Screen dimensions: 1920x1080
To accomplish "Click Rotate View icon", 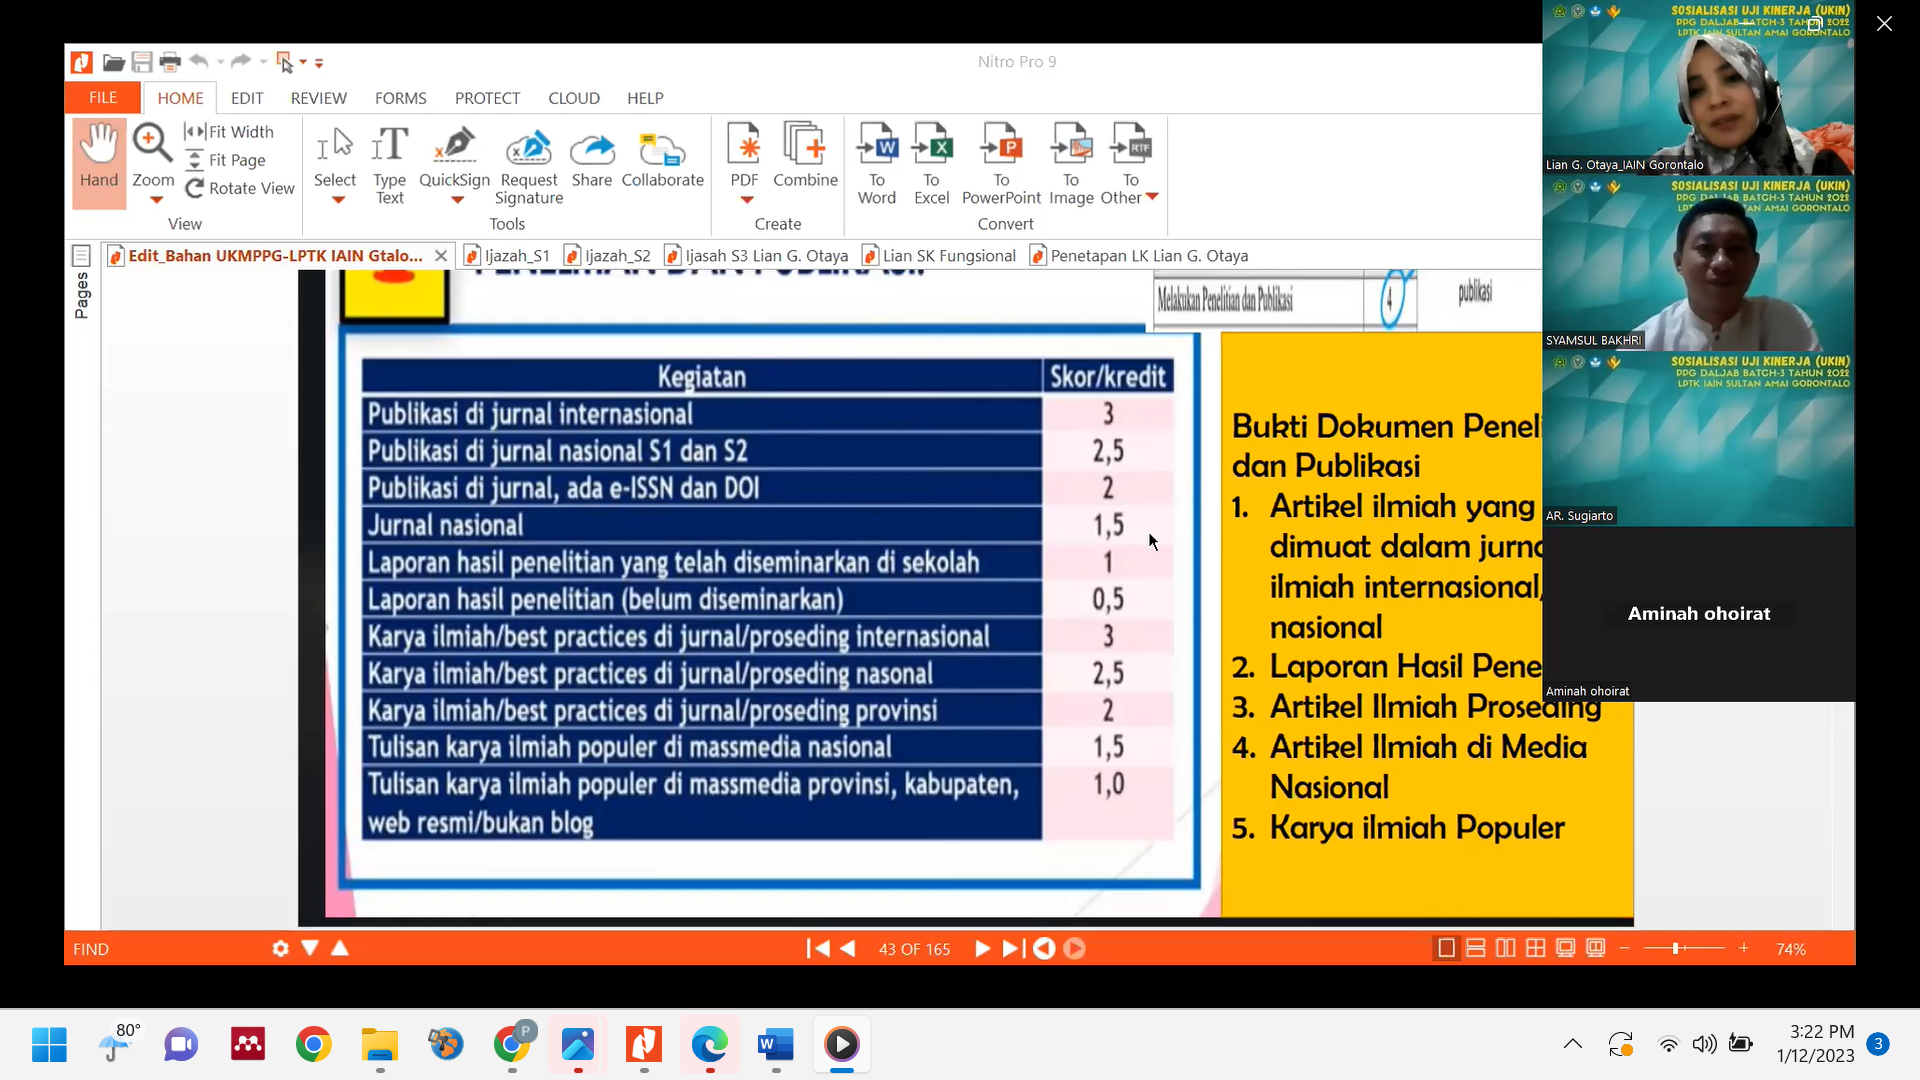I will pos(195,188).
